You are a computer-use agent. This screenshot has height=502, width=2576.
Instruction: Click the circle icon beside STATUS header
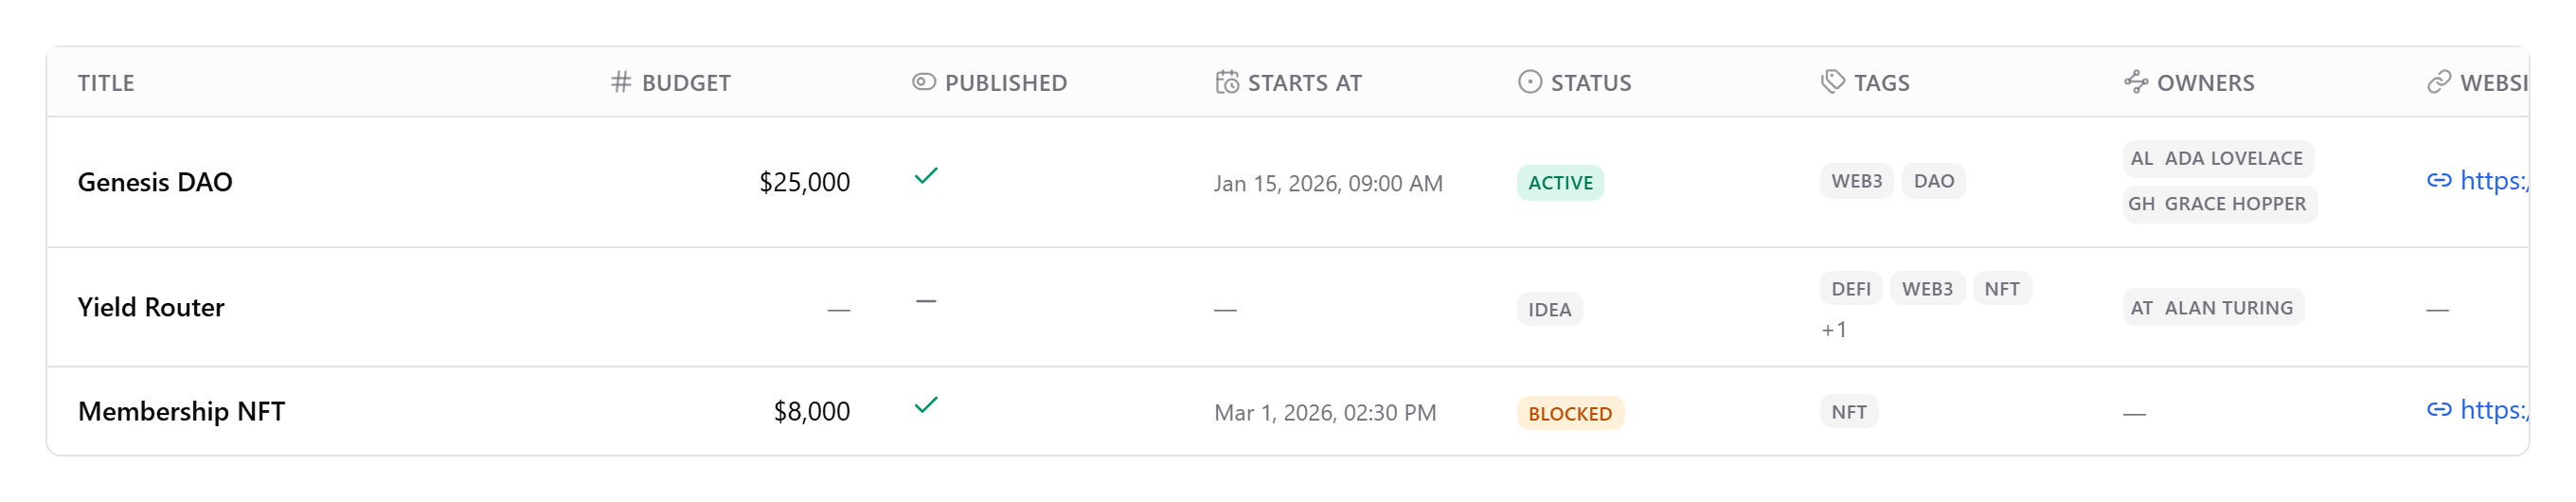point(1529,82)
